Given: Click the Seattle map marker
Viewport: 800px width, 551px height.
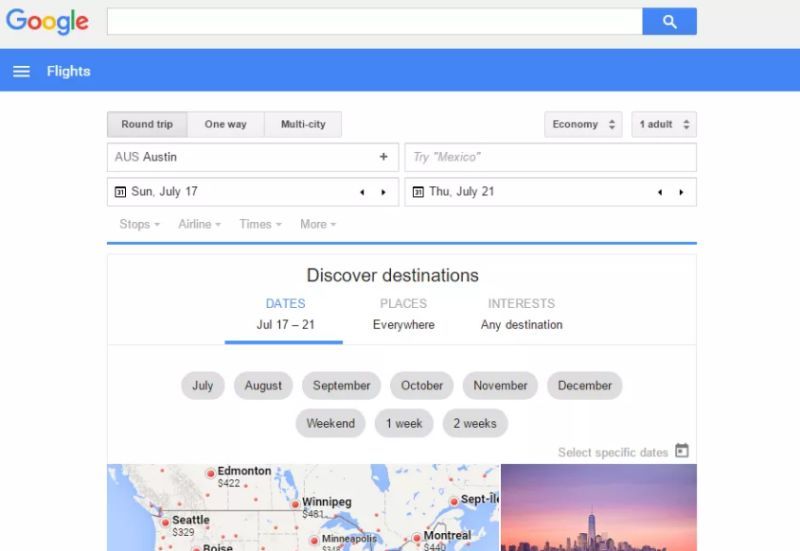Looking at the screenshot, I should pyautogui.click(x=165, y=522).
